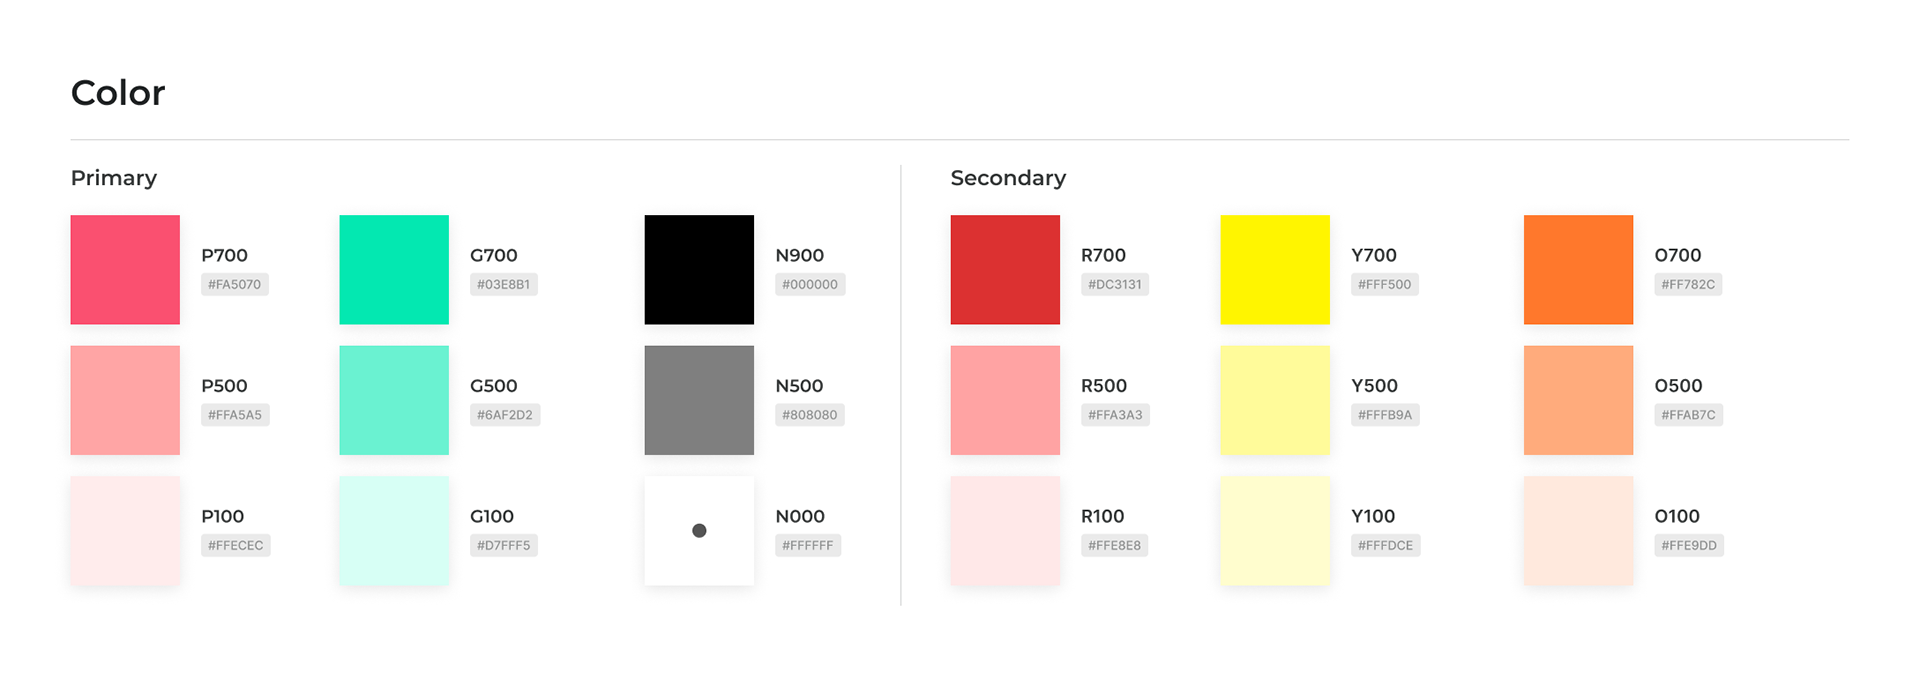The image size is (1920, 686).
Task: Click the Primary section heading
Action: (114, 178)
